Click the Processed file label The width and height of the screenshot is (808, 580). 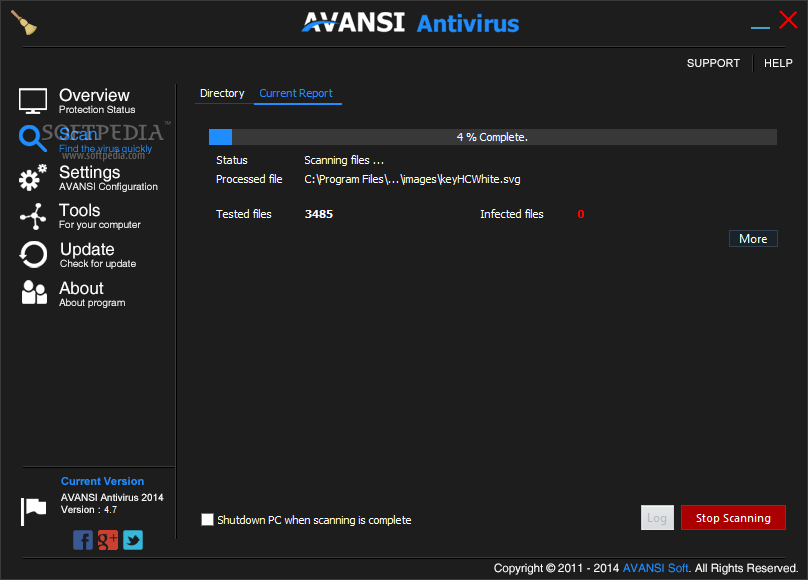click(249, 179)
